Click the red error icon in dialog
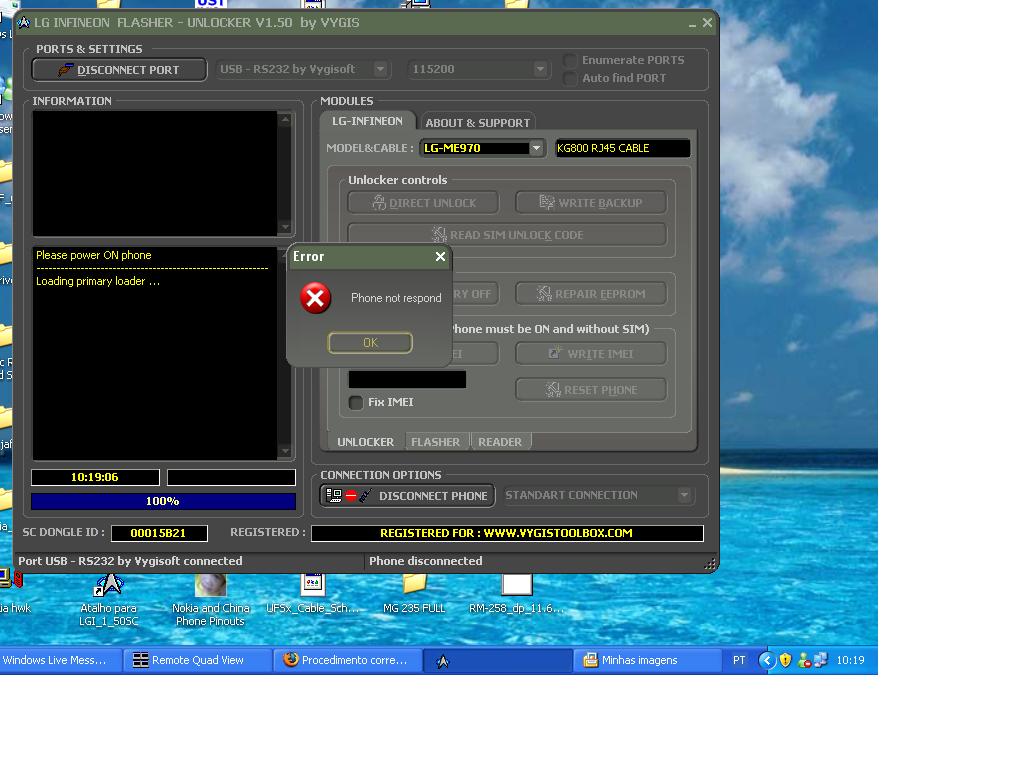Screen dimensions: 1024x768 coord(315,298)
